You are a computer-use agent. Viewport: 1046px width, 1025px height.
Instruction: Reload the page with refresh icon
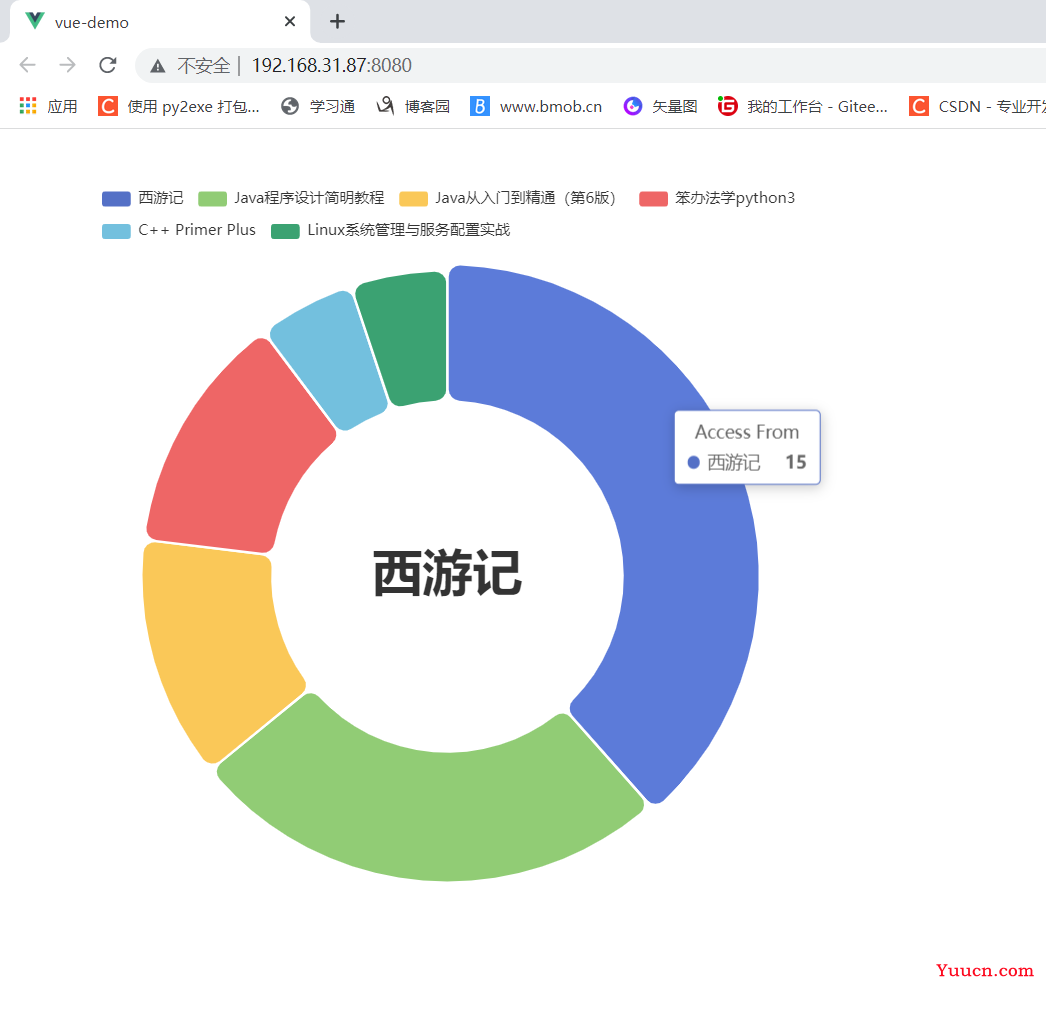coord(108,65)
